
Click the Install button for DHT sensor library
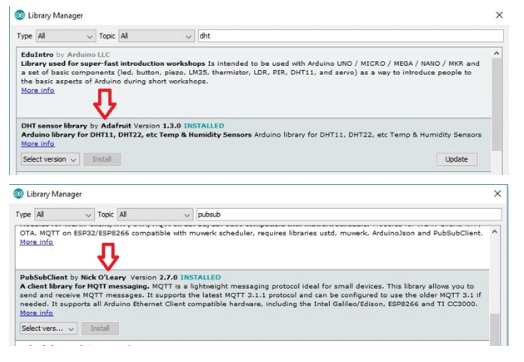tap(102, 159)
